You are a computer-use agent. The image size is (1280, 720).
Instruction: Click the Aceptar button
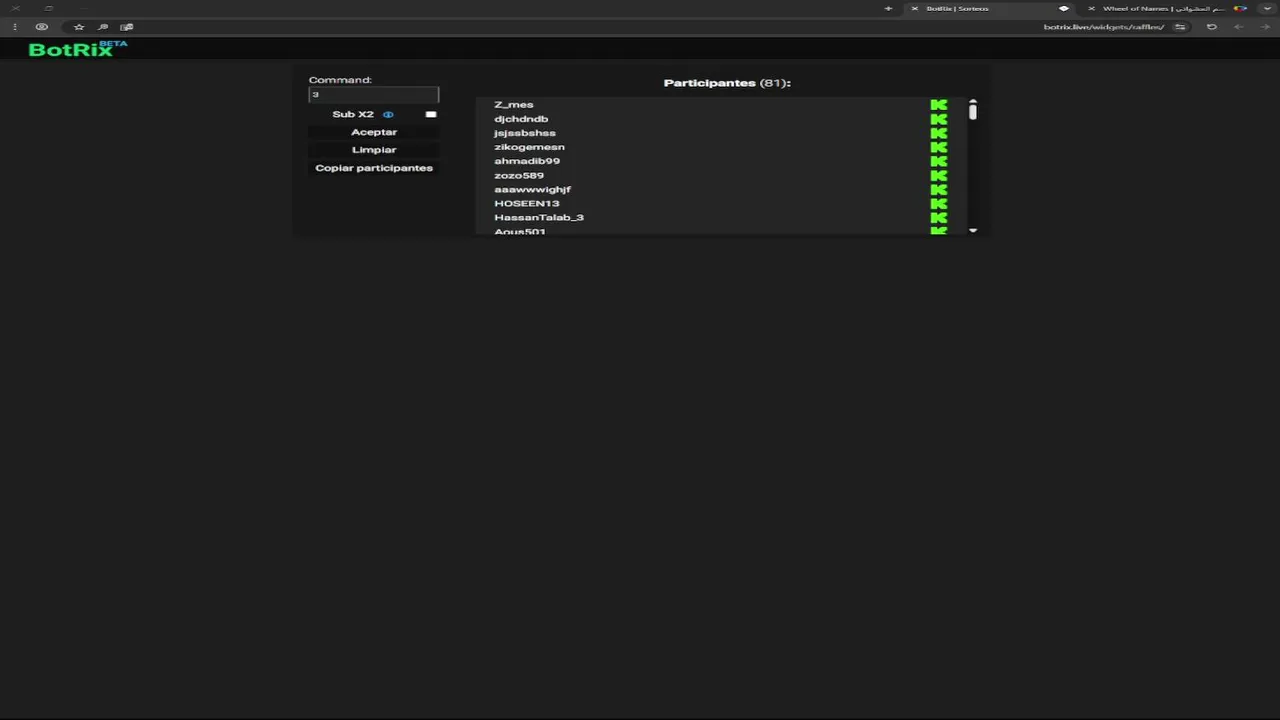coord(374,132)
